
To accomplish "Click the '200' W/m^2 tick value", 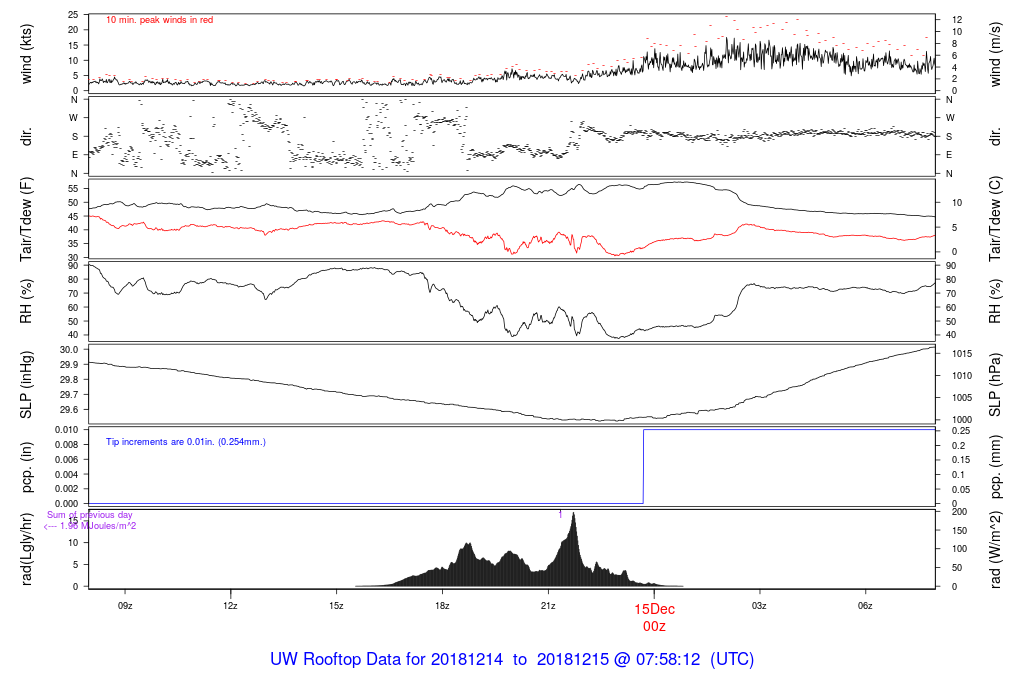I will (959, 512).
